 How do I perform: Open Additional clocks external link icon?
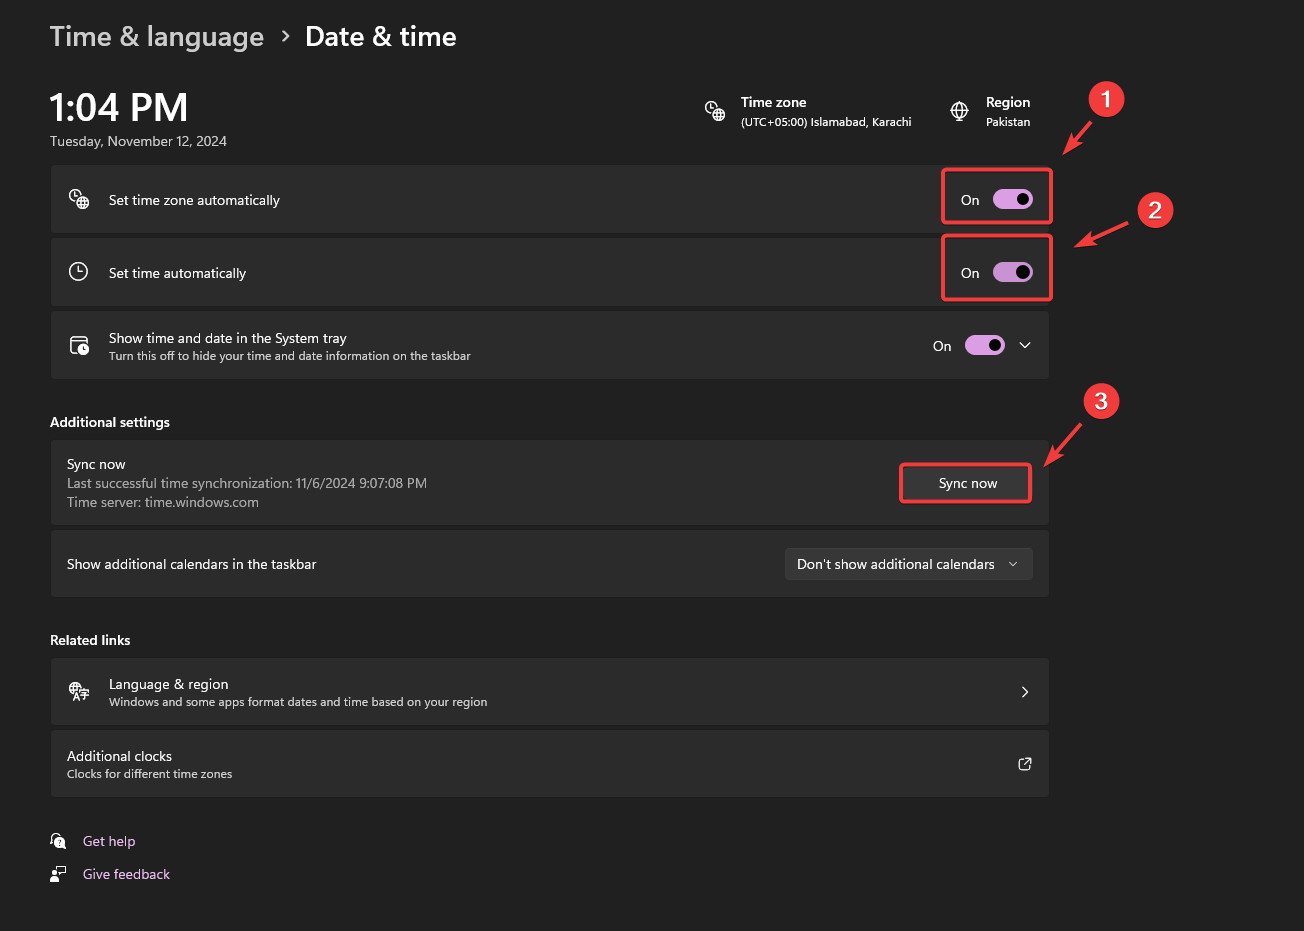click(1025, 764)
